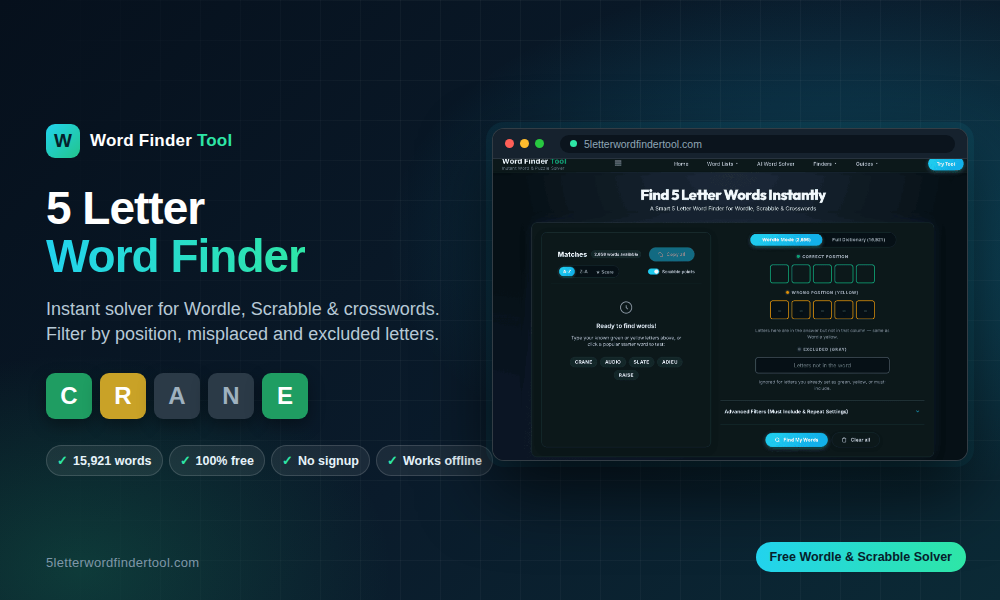Choose the AUDIO starter word chip

pyautogui.click(x=613, y=362)
